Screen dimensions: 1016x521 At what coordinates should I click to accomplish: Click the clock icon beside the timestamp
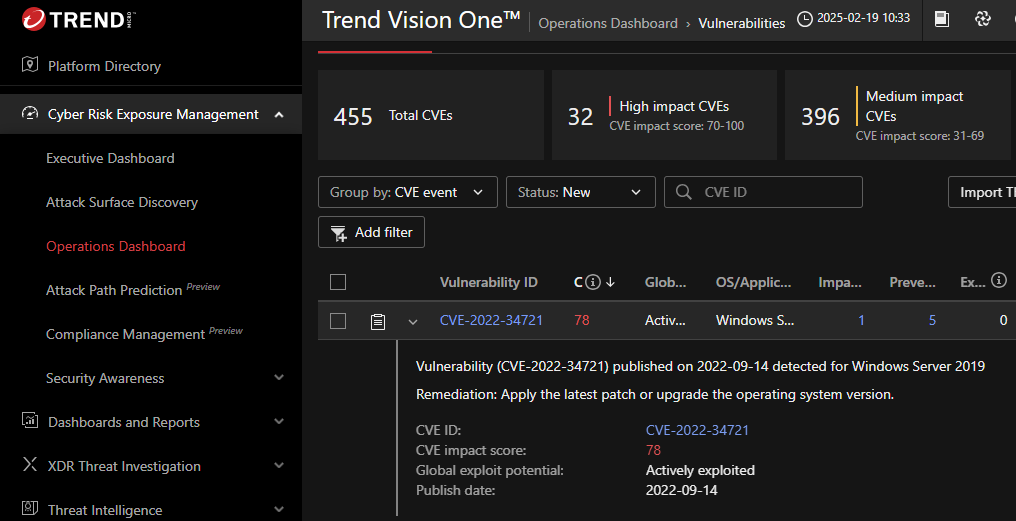(806, 19)
